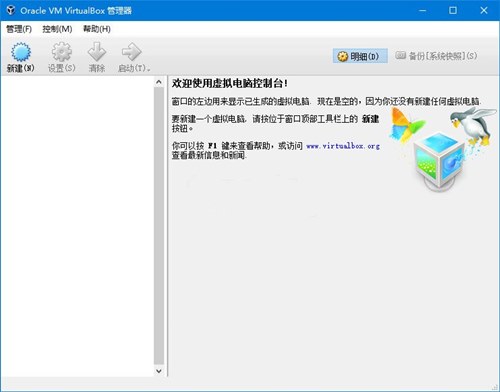The width and height of the screenshot is (500, 392).
Task: Minimize the VirtualBox manager window
Action: [x=422, y=11]
